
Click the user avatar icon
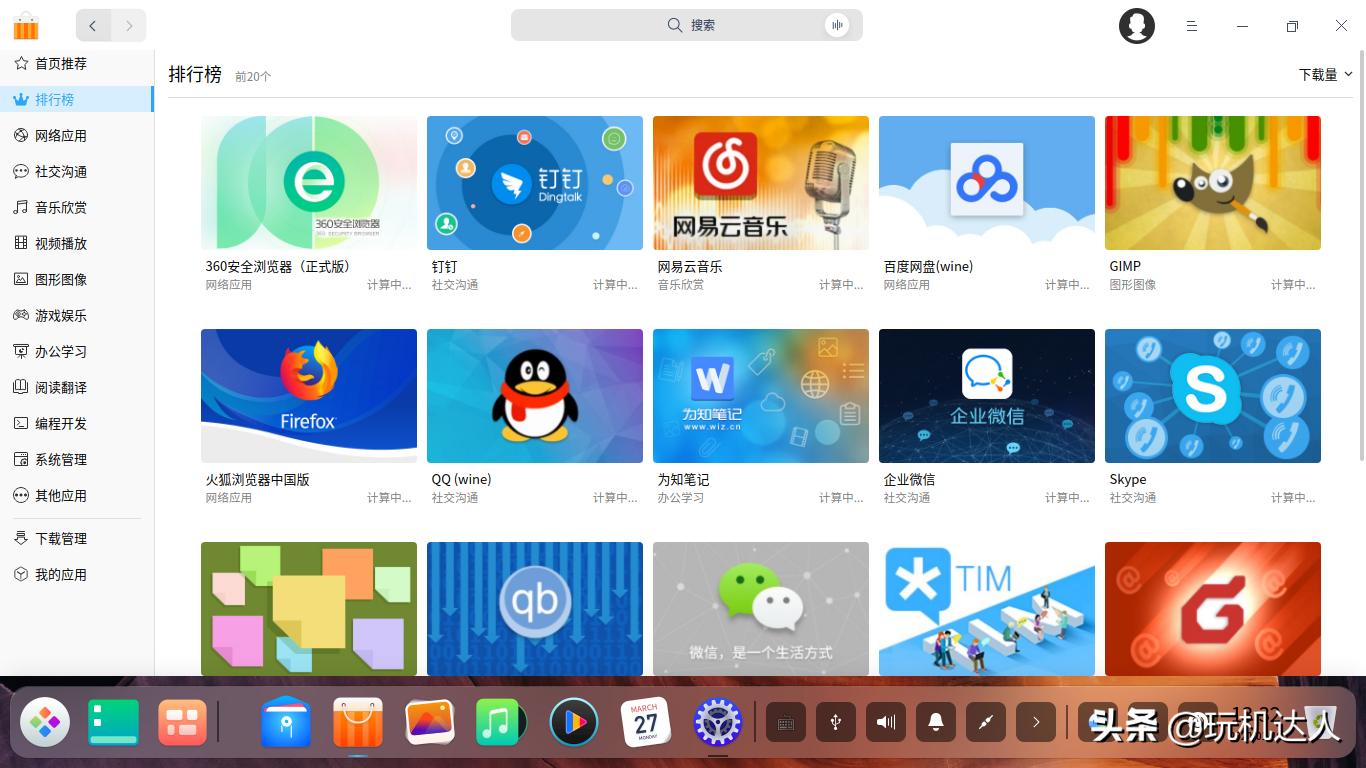point(1136,26)
